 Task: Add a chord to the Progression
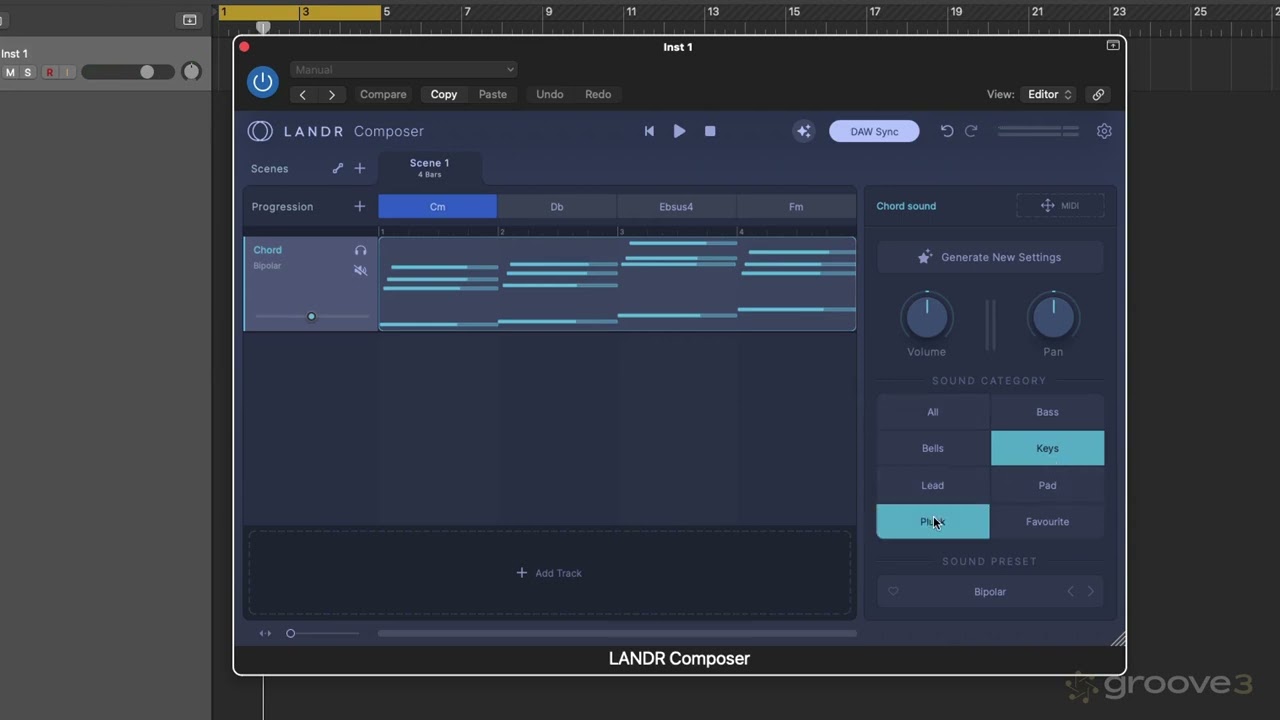360,206
